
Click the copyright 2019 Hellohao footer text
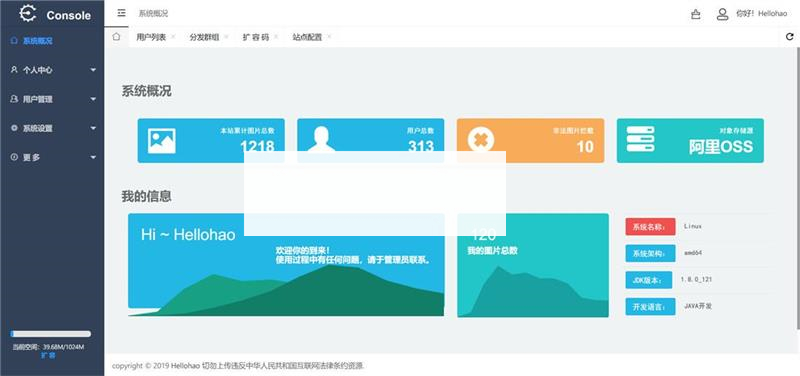[237, 366]
